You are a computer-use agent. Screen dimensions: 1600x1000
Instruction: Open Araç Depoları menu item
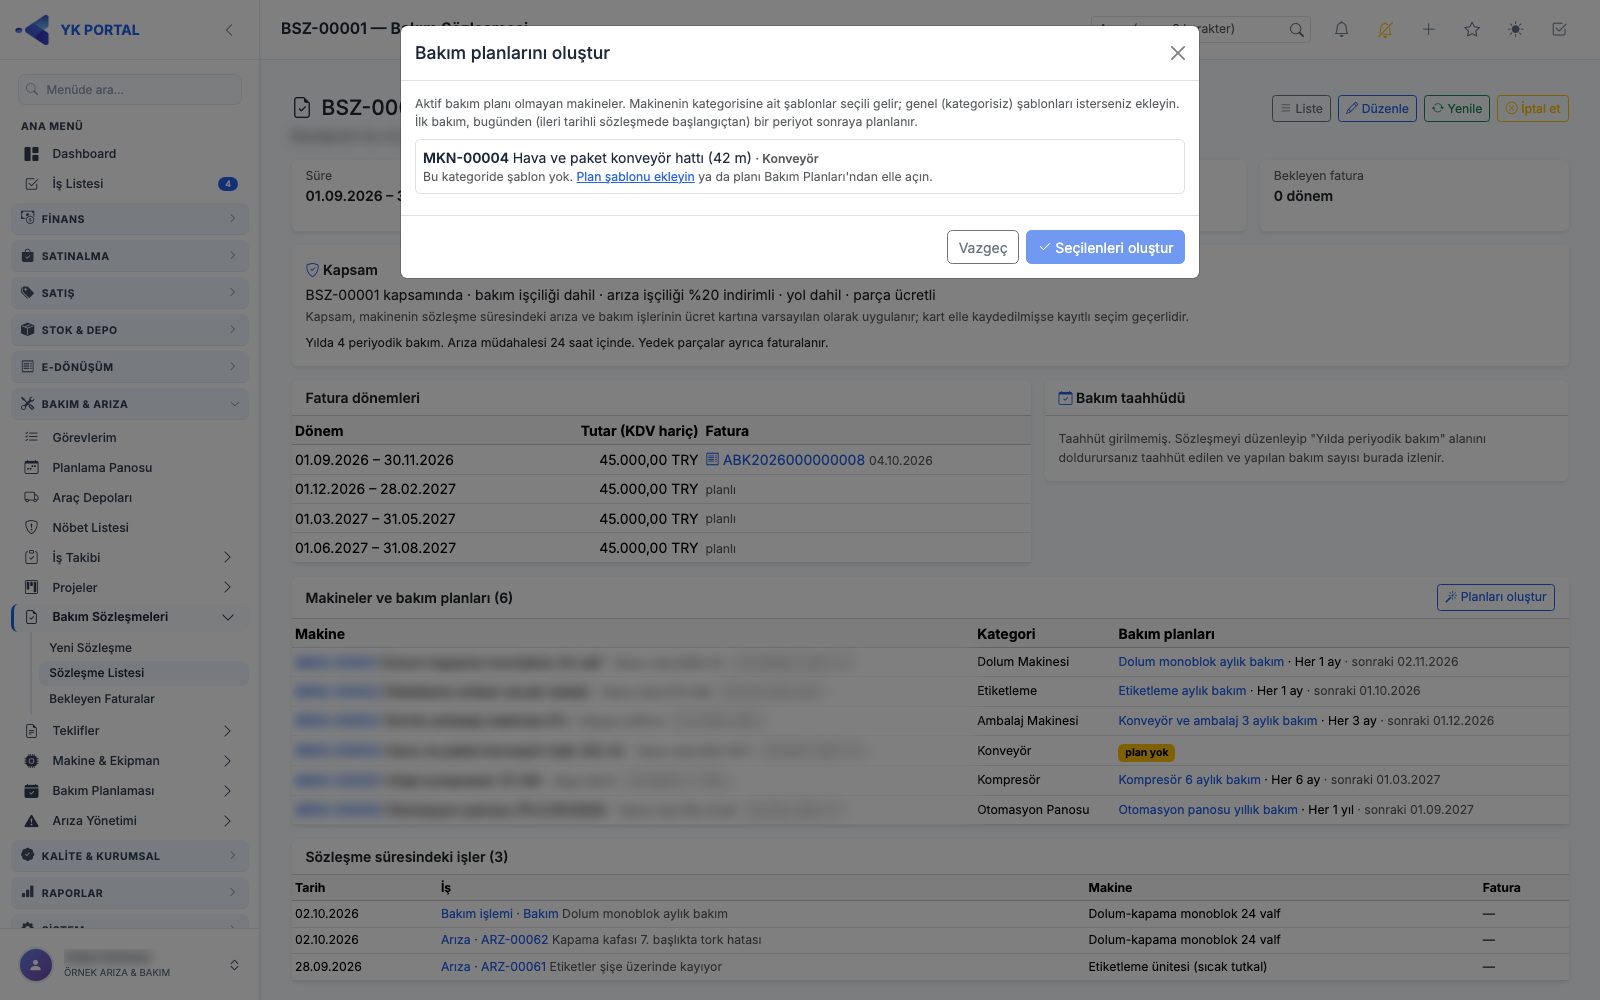(130, 498)
